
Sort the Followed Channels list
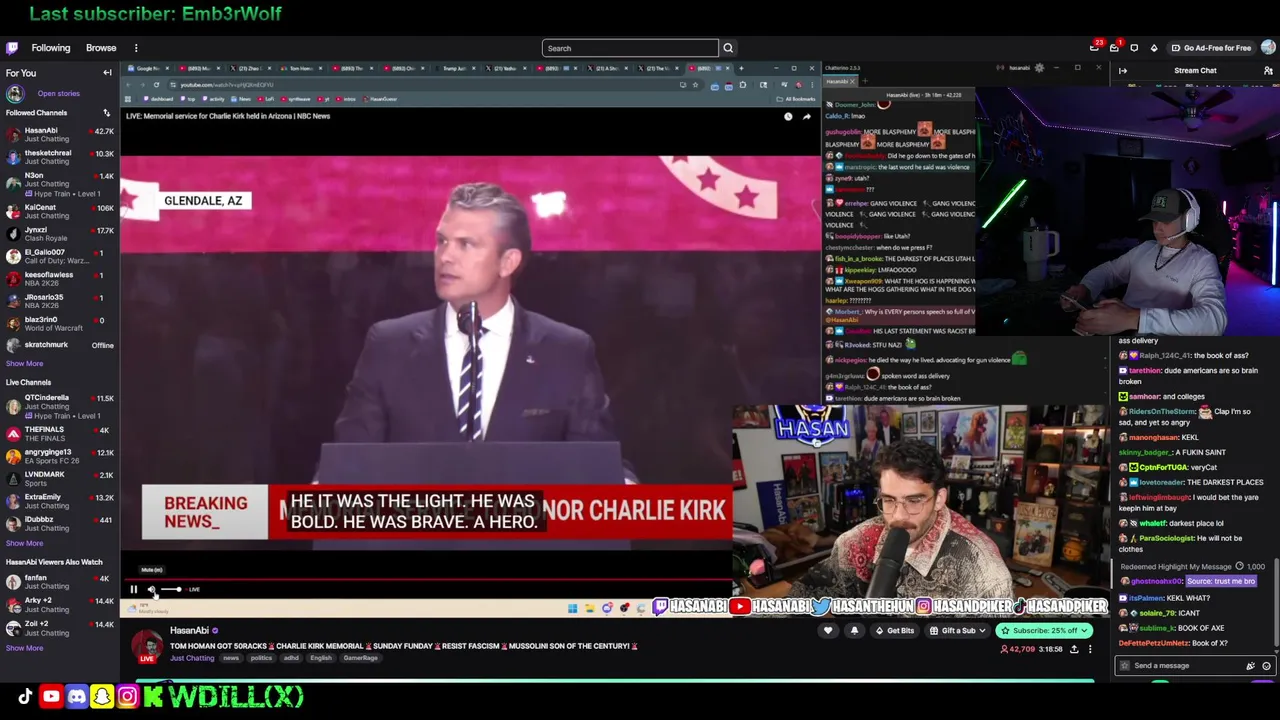pos(106,113)
